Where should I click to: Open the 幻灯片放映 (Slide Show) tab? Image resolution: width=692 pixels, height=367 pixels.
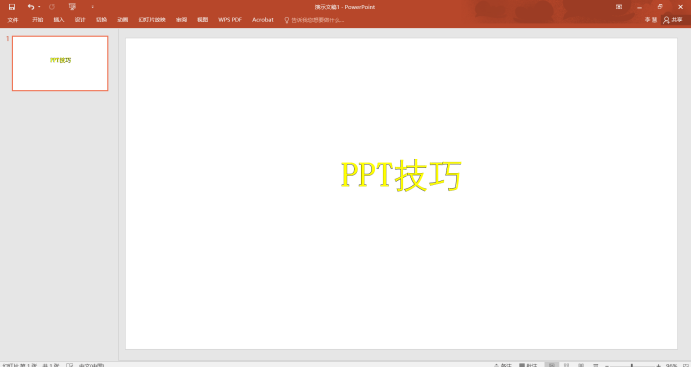pos(152,20)
